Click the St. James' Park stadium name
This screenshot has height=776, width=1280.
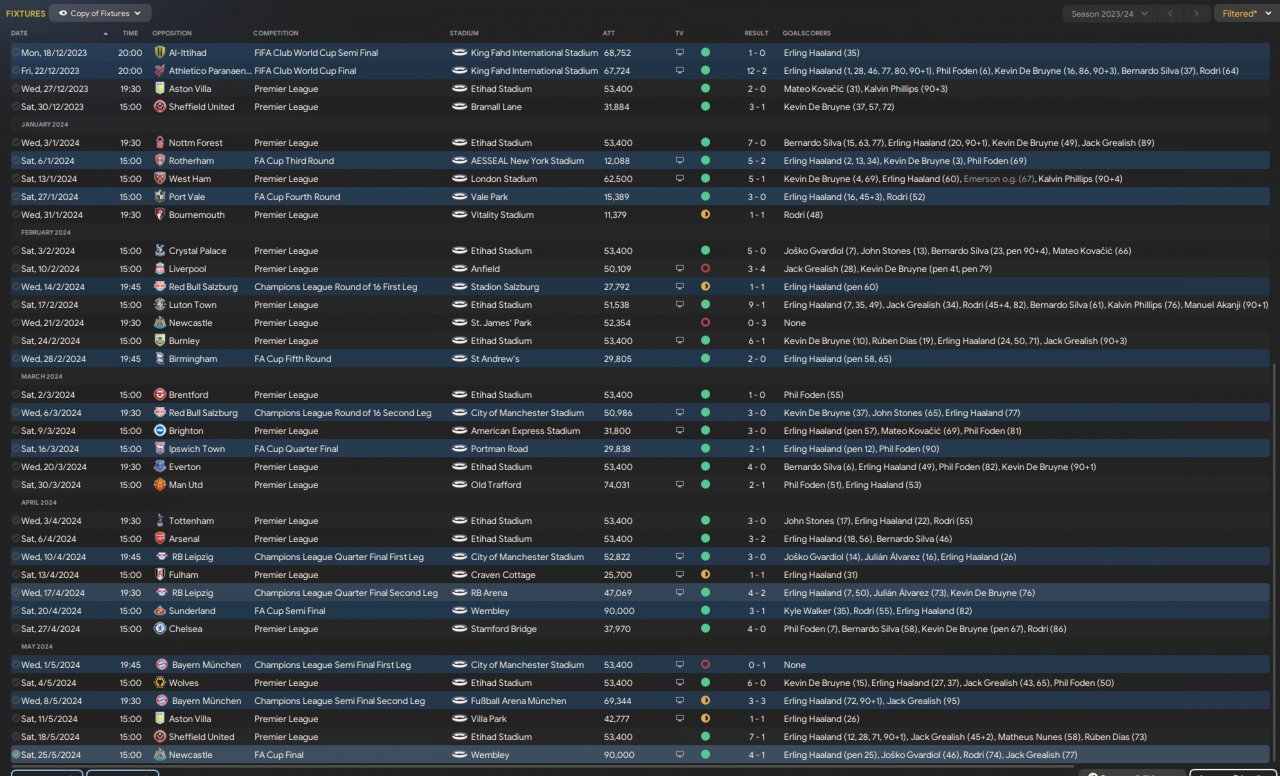pos(503,322)
